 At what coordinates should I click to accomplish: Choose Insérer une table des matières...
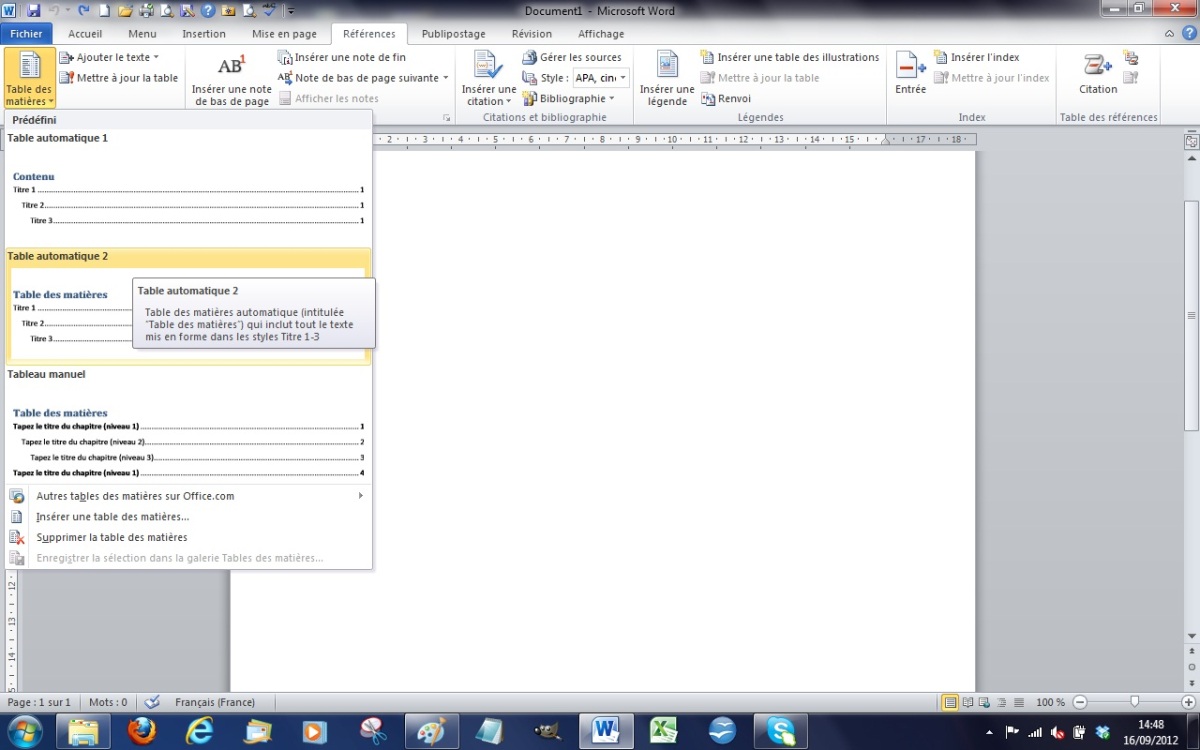(x=188, y=517)
